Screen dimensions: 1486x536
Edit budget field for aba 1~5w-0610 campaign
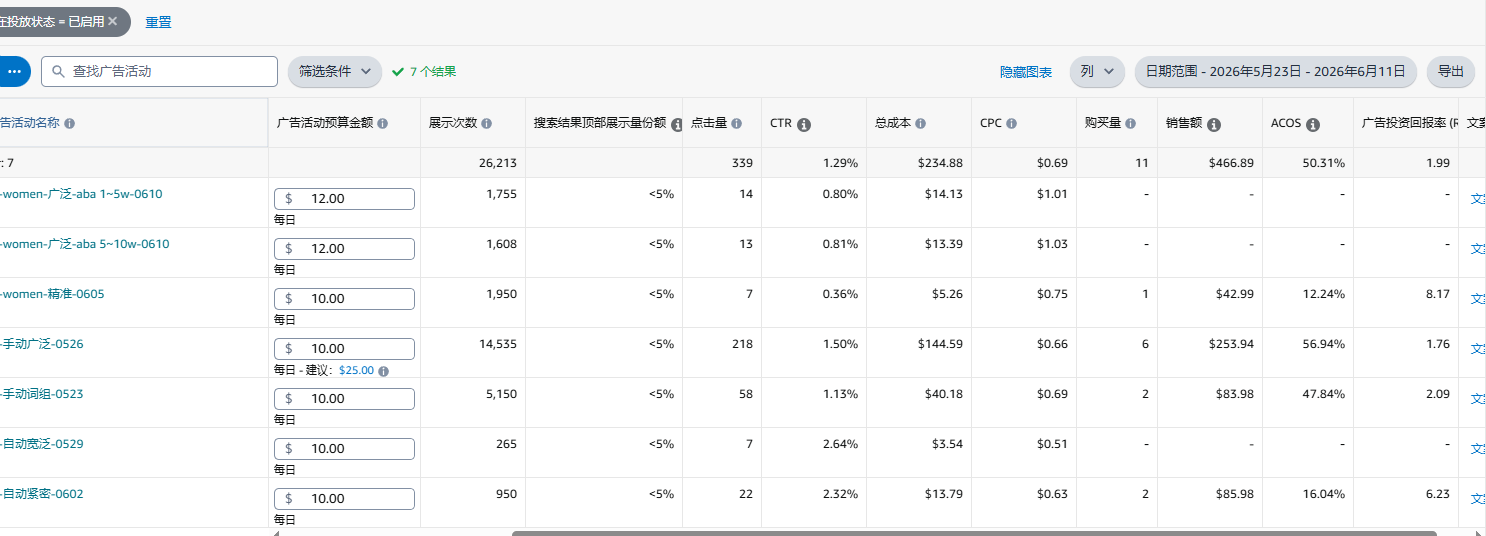(x=344, y=199)
